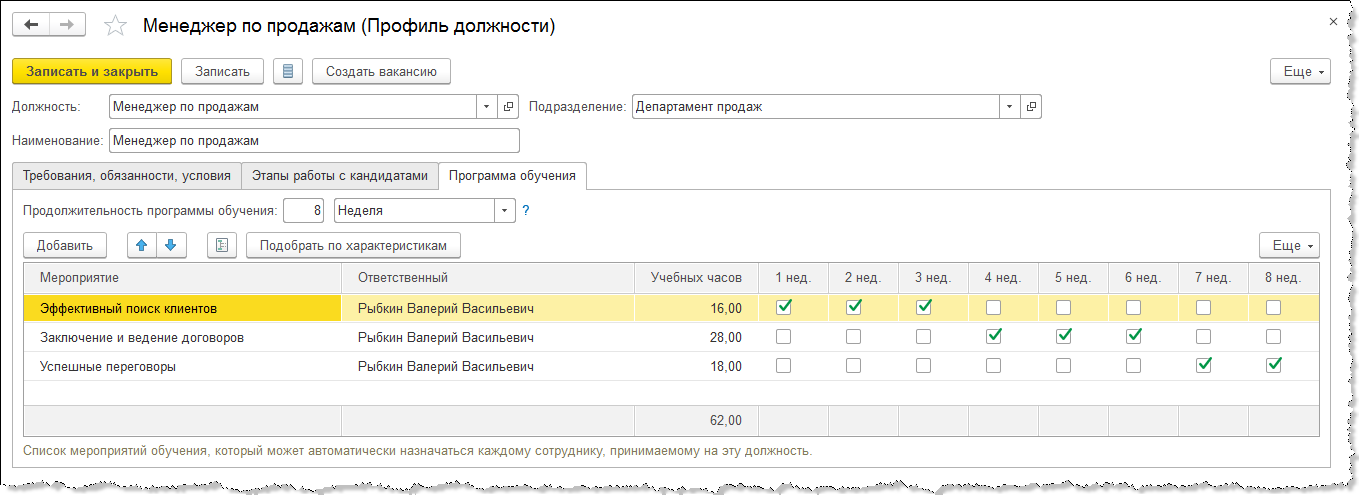Open the report list icon next to Записать
The image size is (1359, 495).
pos(288,71)
